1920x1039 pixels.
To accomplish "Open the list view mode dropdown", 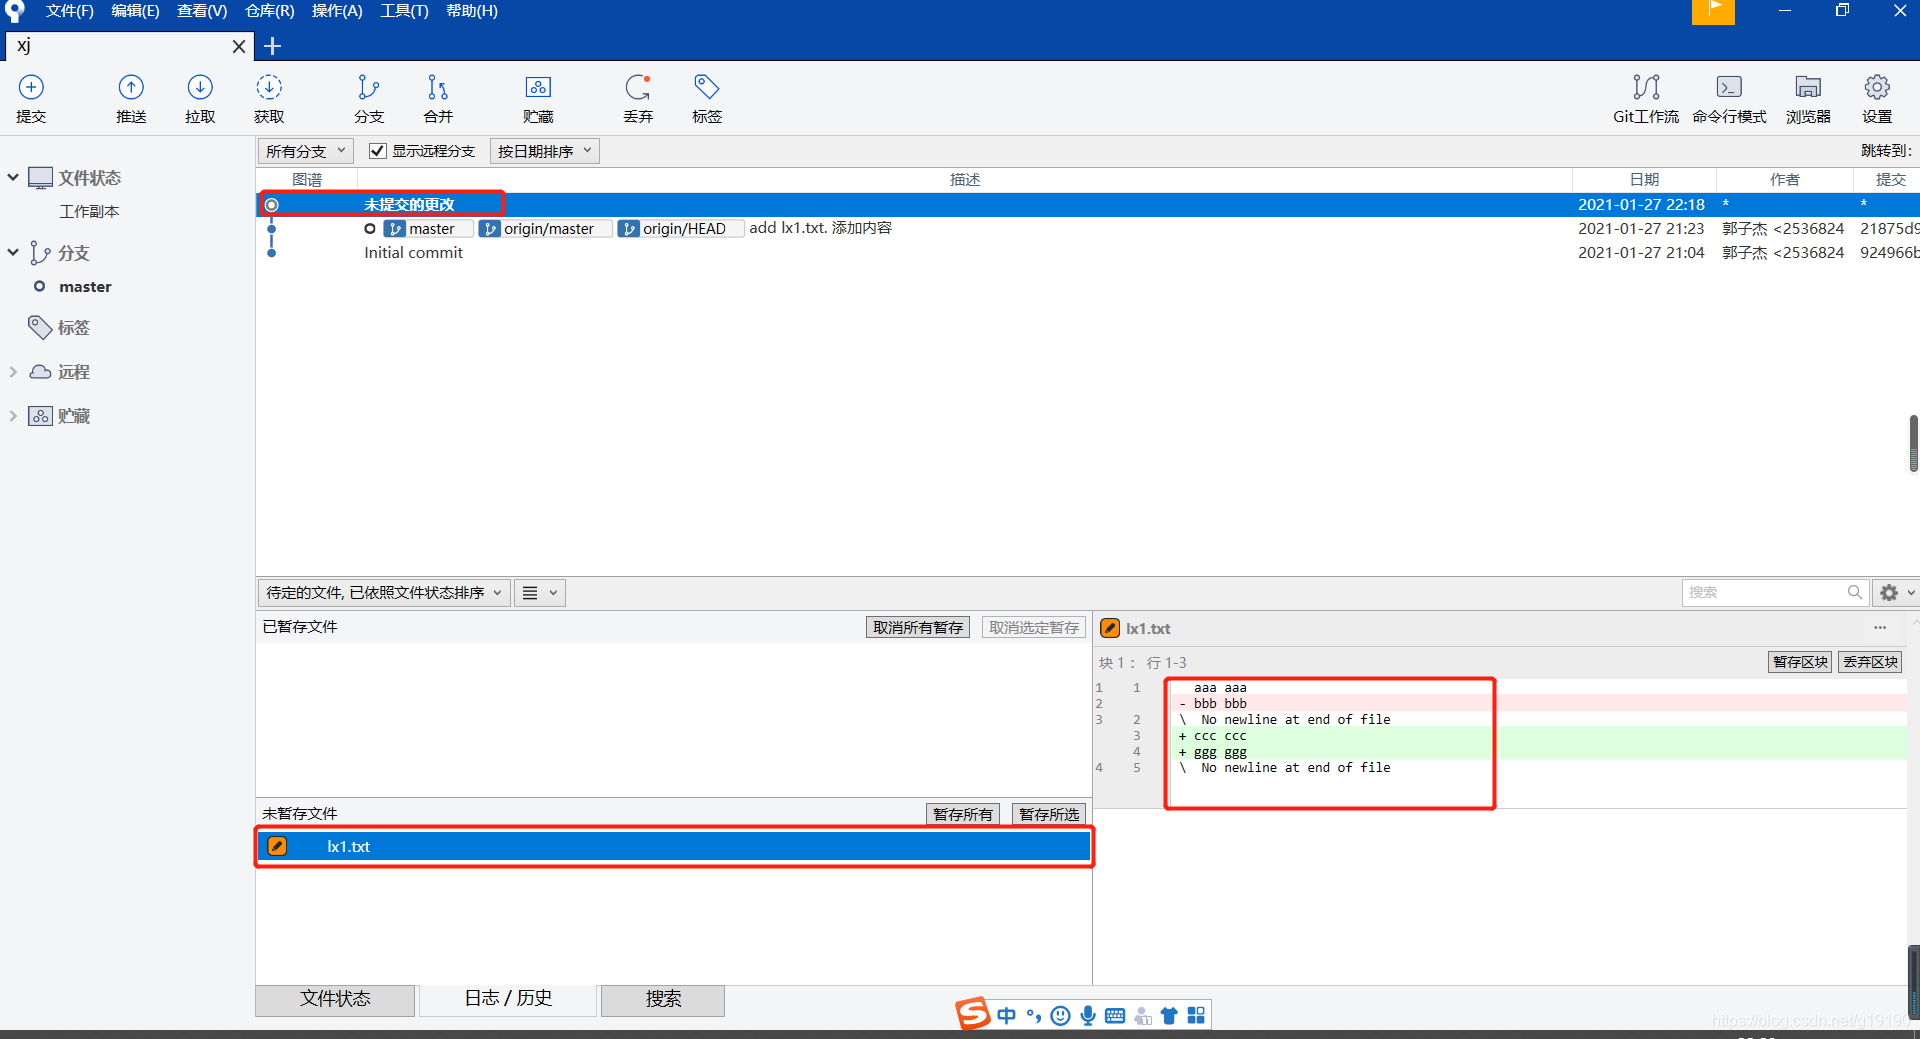I will [x=540, y=592].
